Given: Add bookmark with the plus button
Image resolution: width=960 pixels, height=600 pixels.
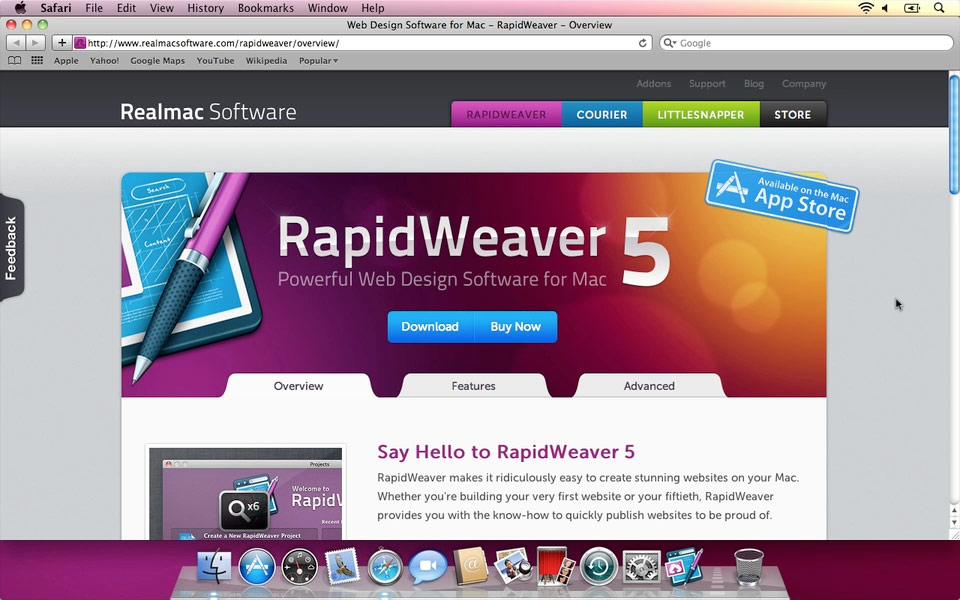Looking at the screenshot, I should tap(62, 43).
